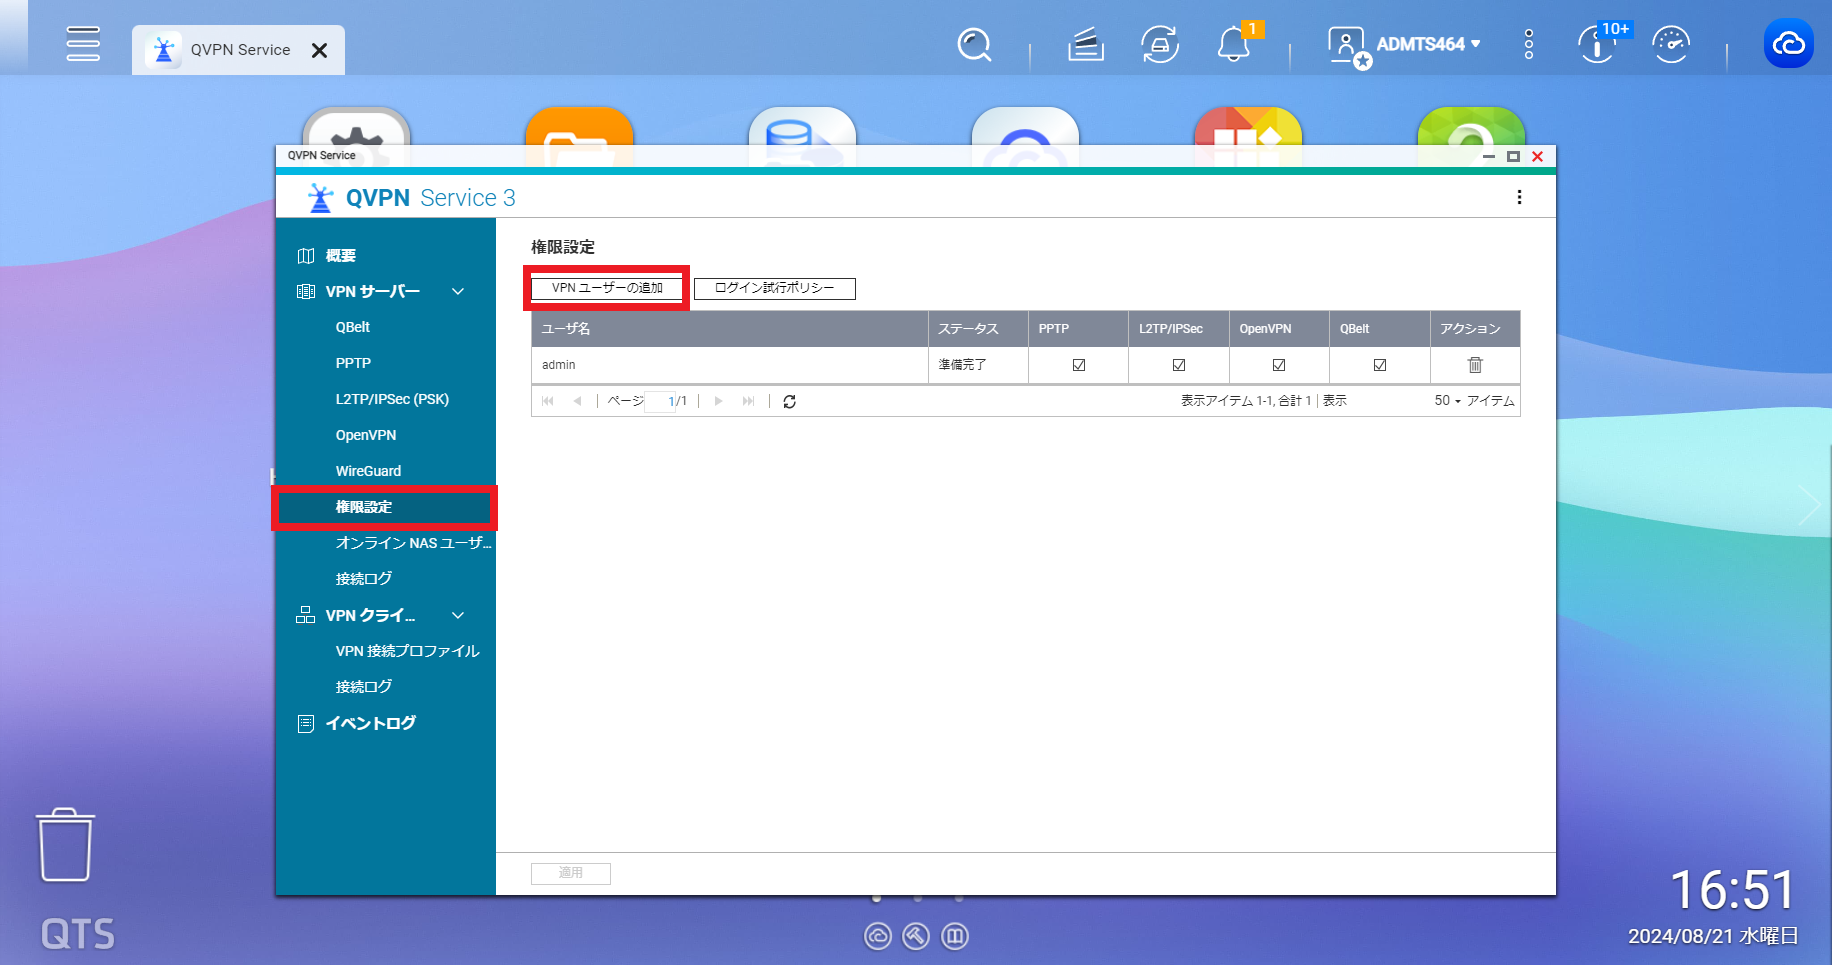Open PPTP server settings
Image resolution: width=1832 pixels, height=965 pixels.
[353, 363]
